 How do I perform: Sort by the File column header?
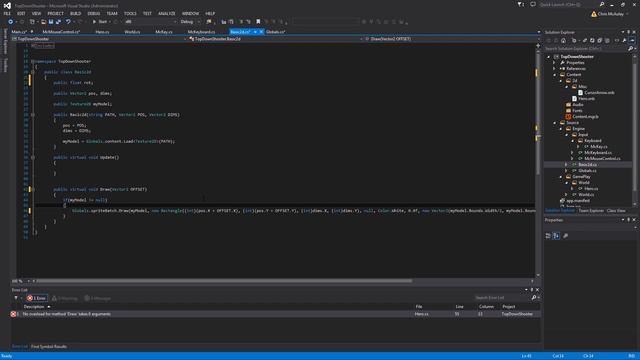[x=419, y=307]
